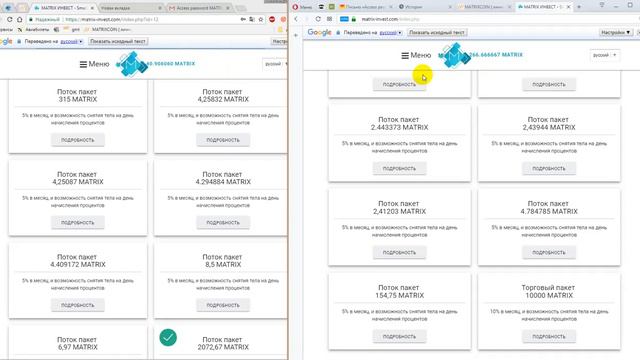The width and height of the screenshot is (640, 360).
Task: Click the Opera sidebar plus button
Action: pos(296,36)
